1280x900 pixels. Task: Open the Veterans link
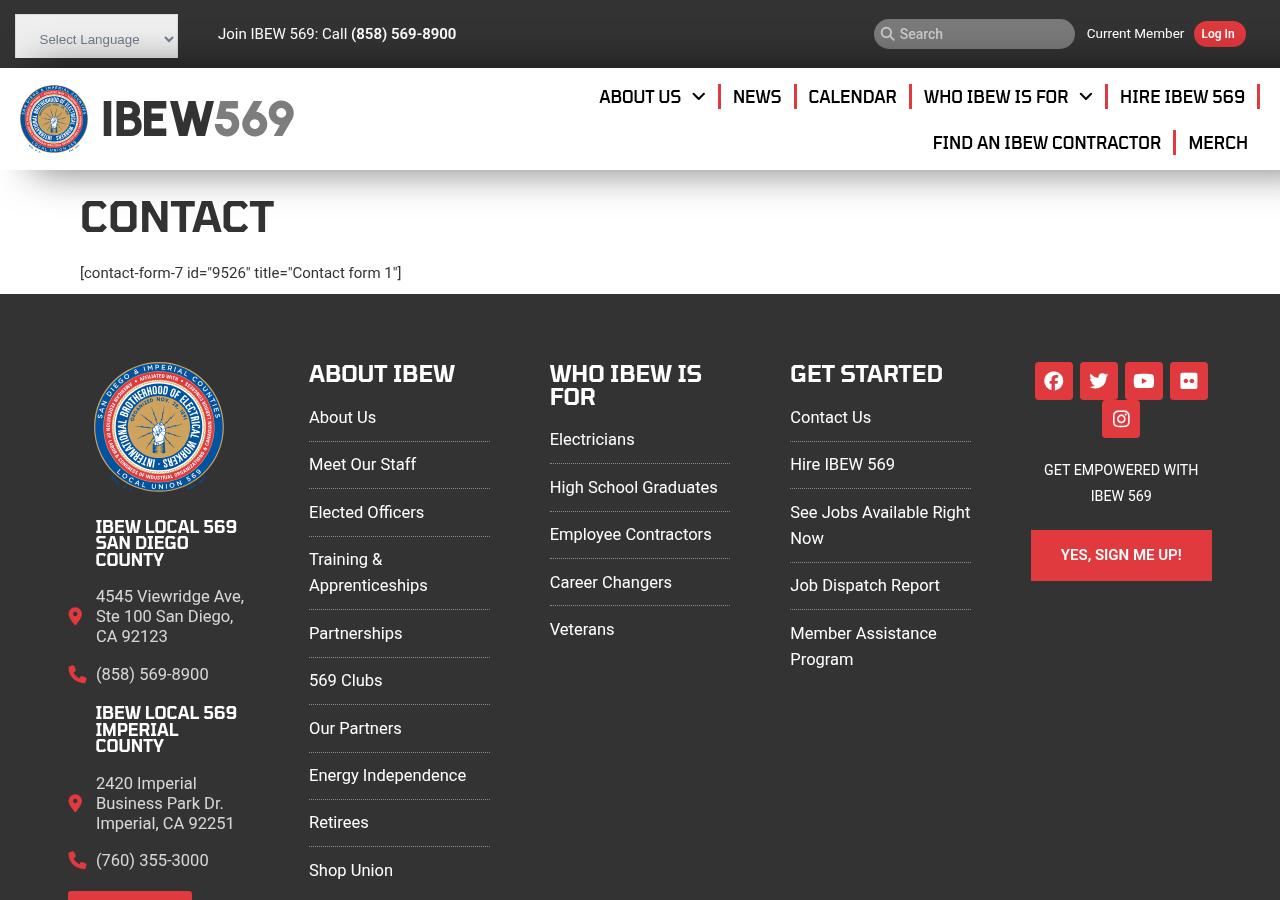[582, 630]
